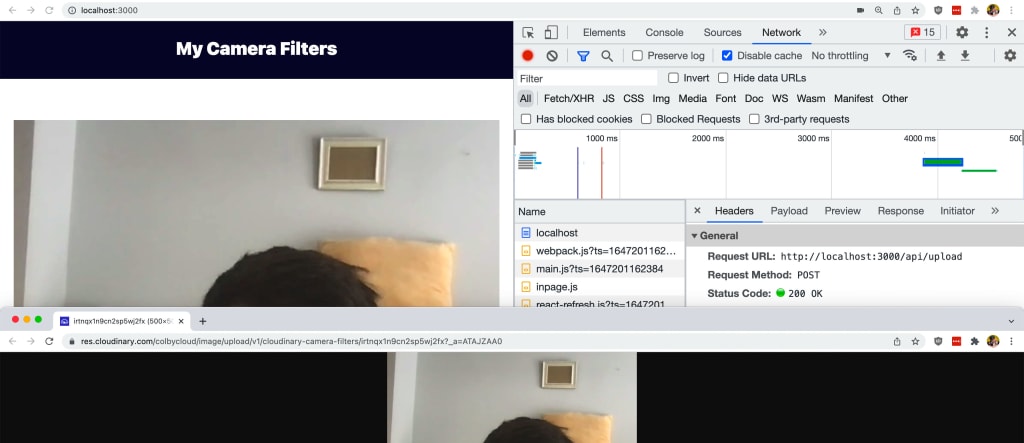
Task: Switch to the Elements tab
Action: tap(604, 33)
